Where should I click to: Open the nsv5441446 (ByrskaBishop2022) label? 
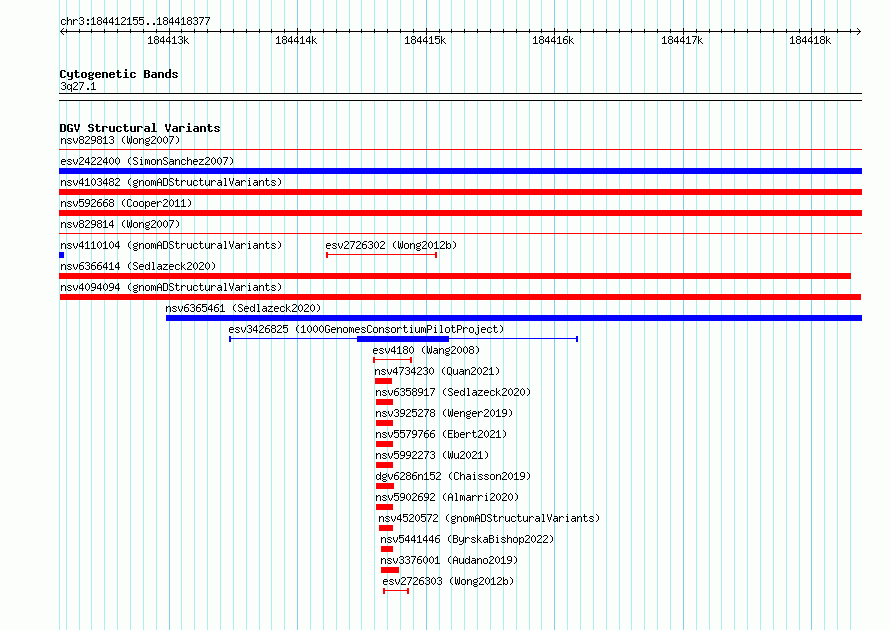[467, 539]
